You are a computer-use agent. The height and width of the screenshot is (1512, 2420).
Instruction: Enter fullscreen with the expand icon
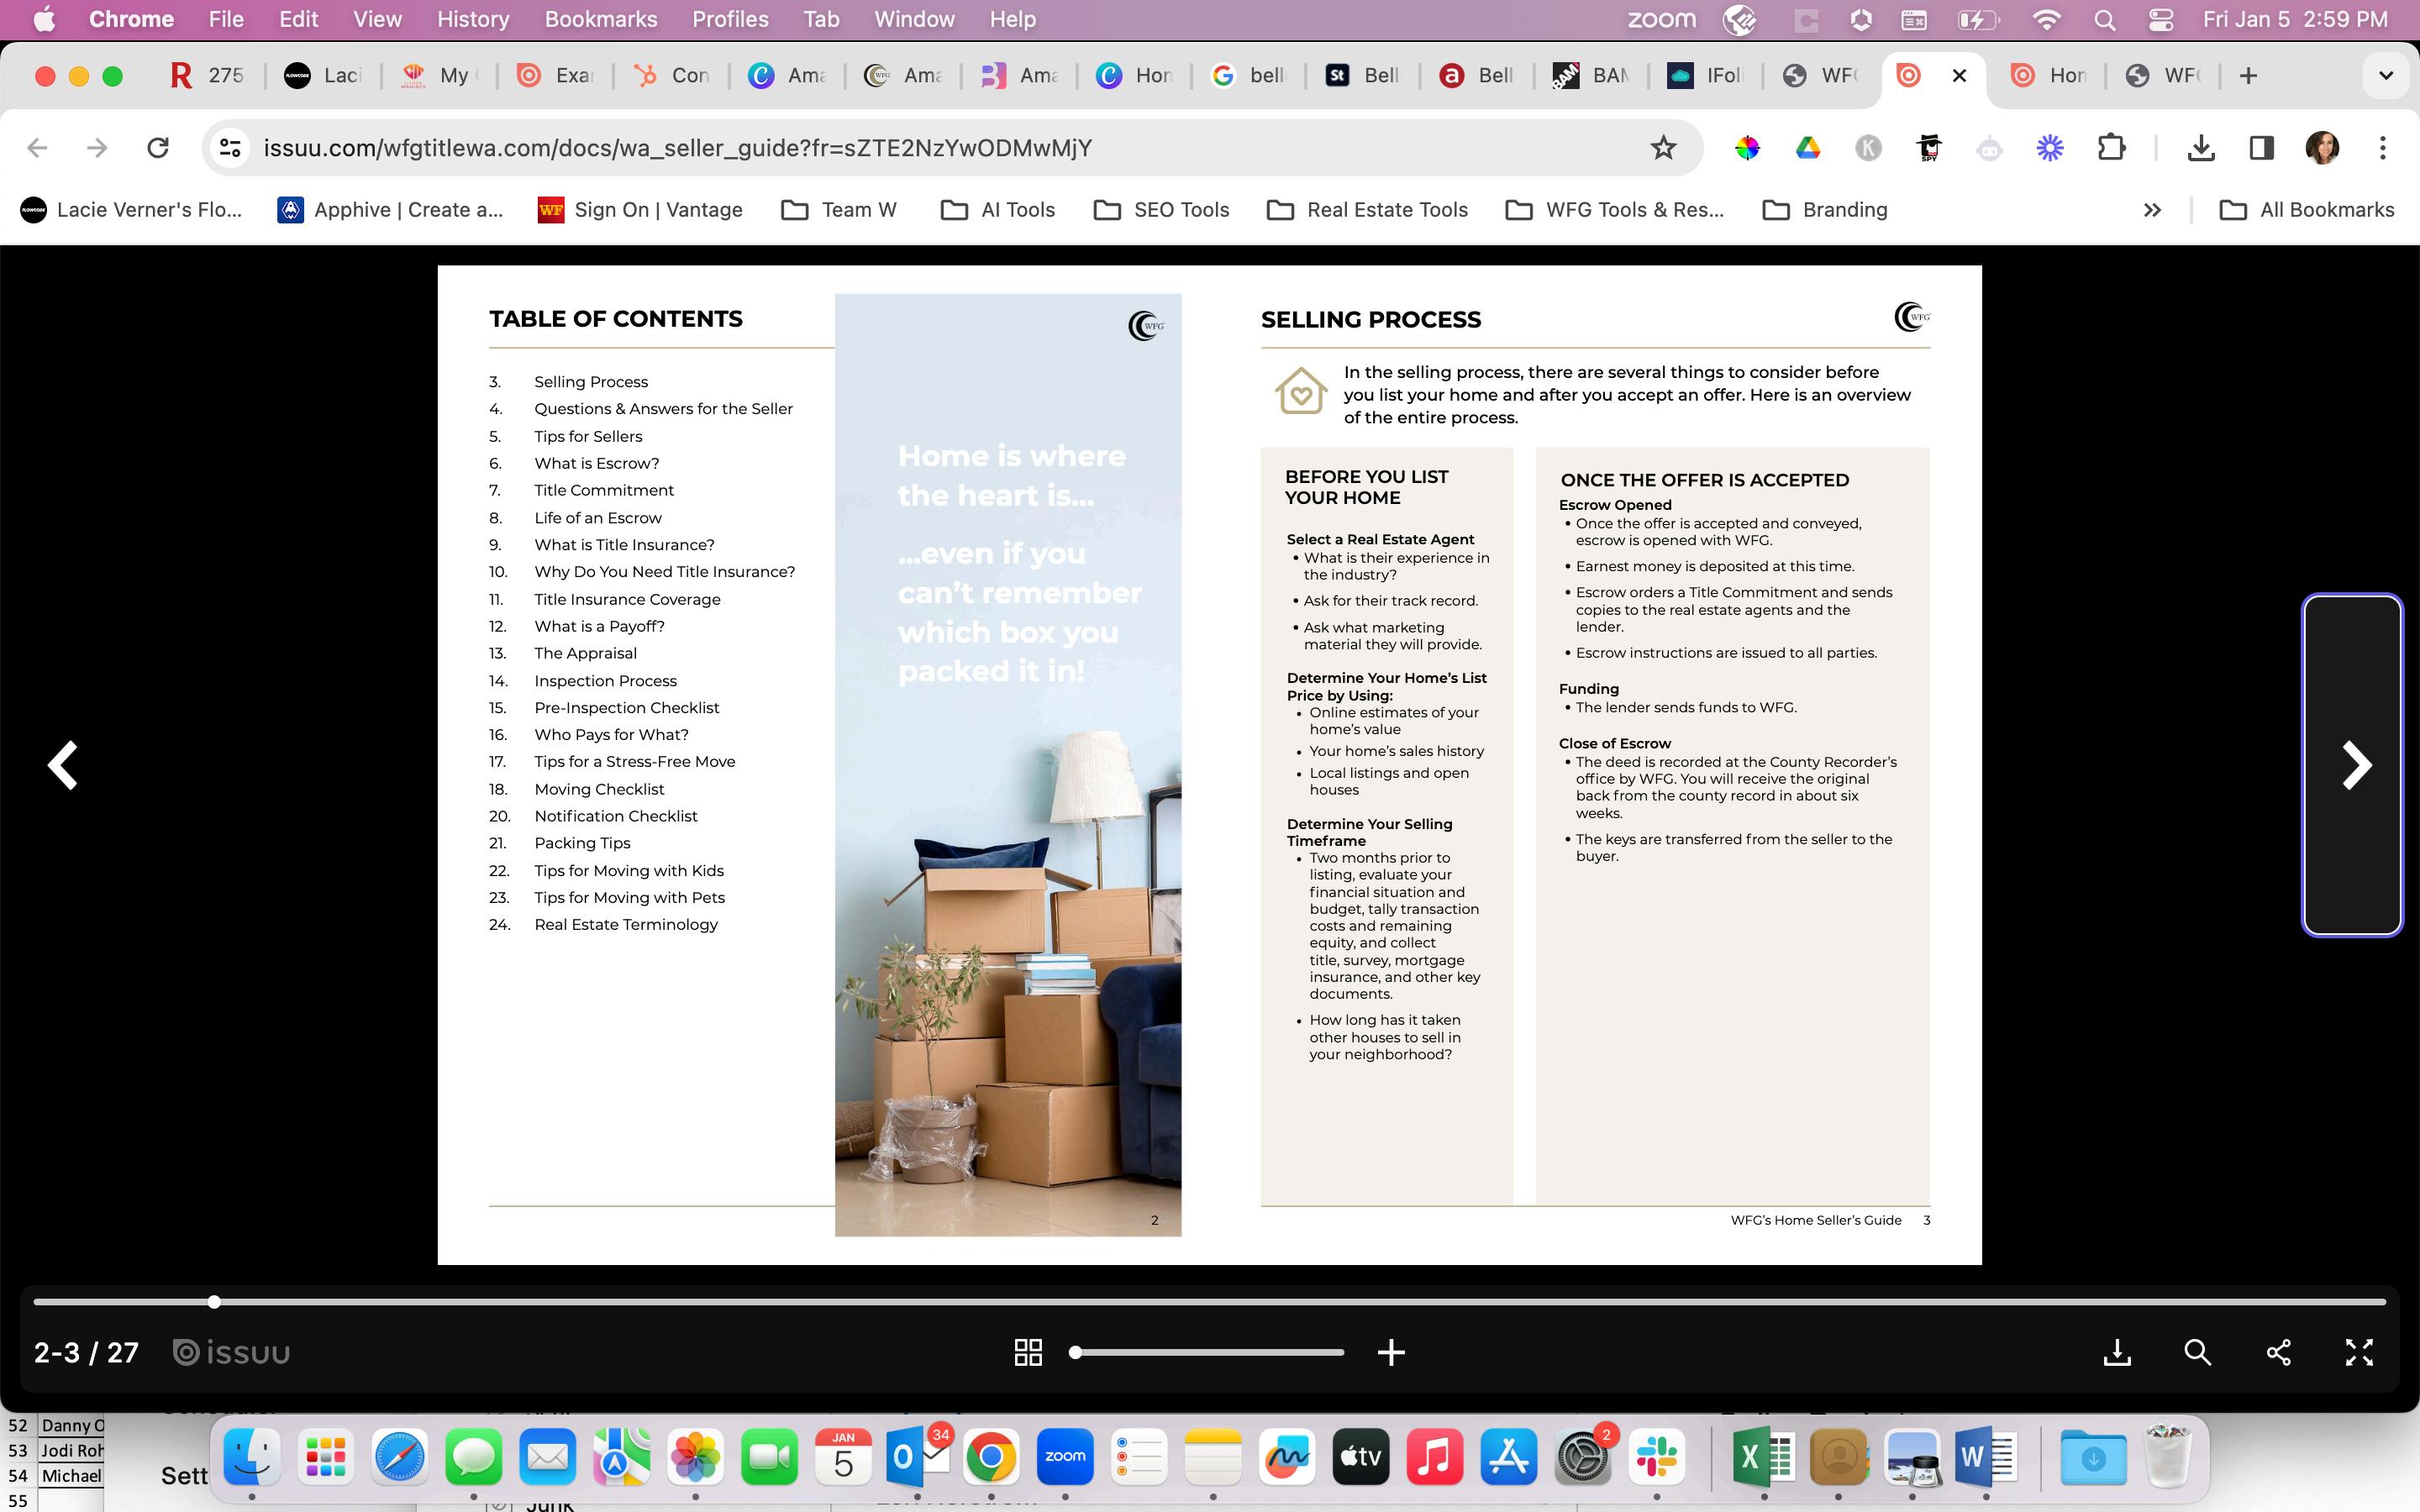(2359, 1352)
